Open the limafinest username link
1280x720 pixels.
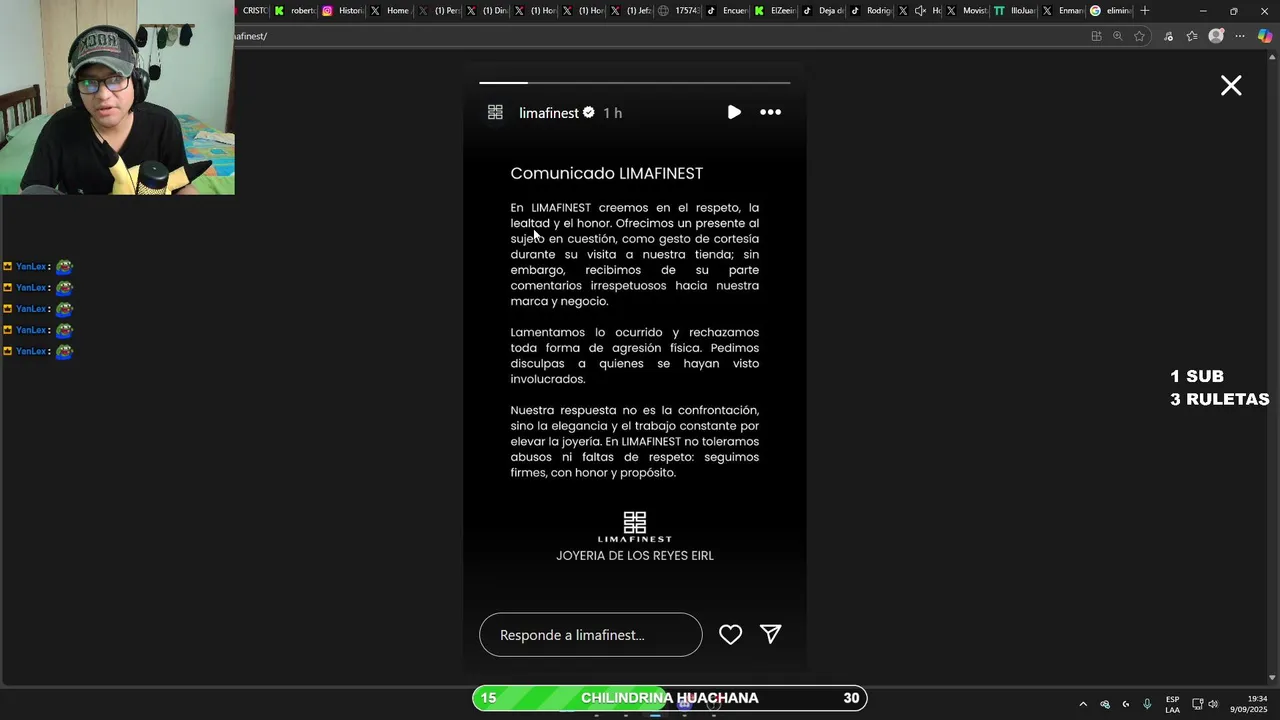[549, 113]
